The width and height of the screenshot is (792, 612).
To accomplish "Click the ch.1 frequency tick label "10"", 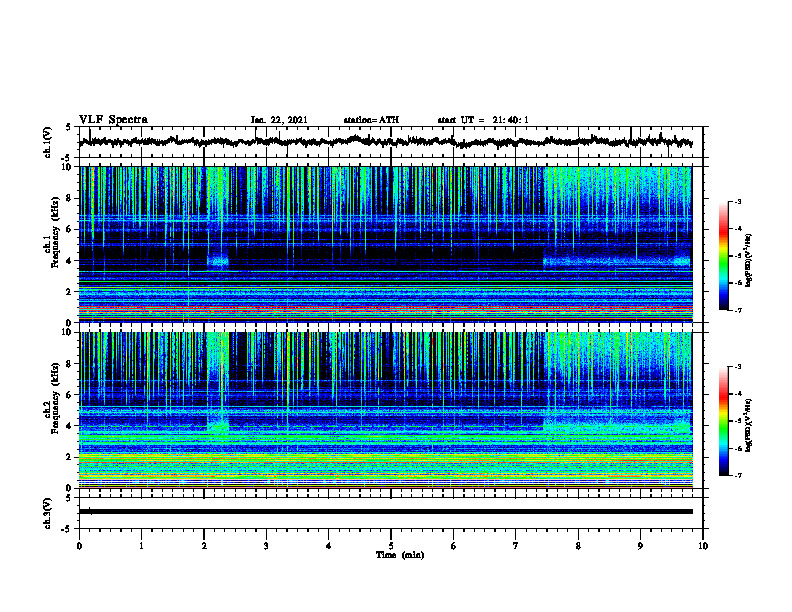I will pyautogui.click(x=68, y=167).
